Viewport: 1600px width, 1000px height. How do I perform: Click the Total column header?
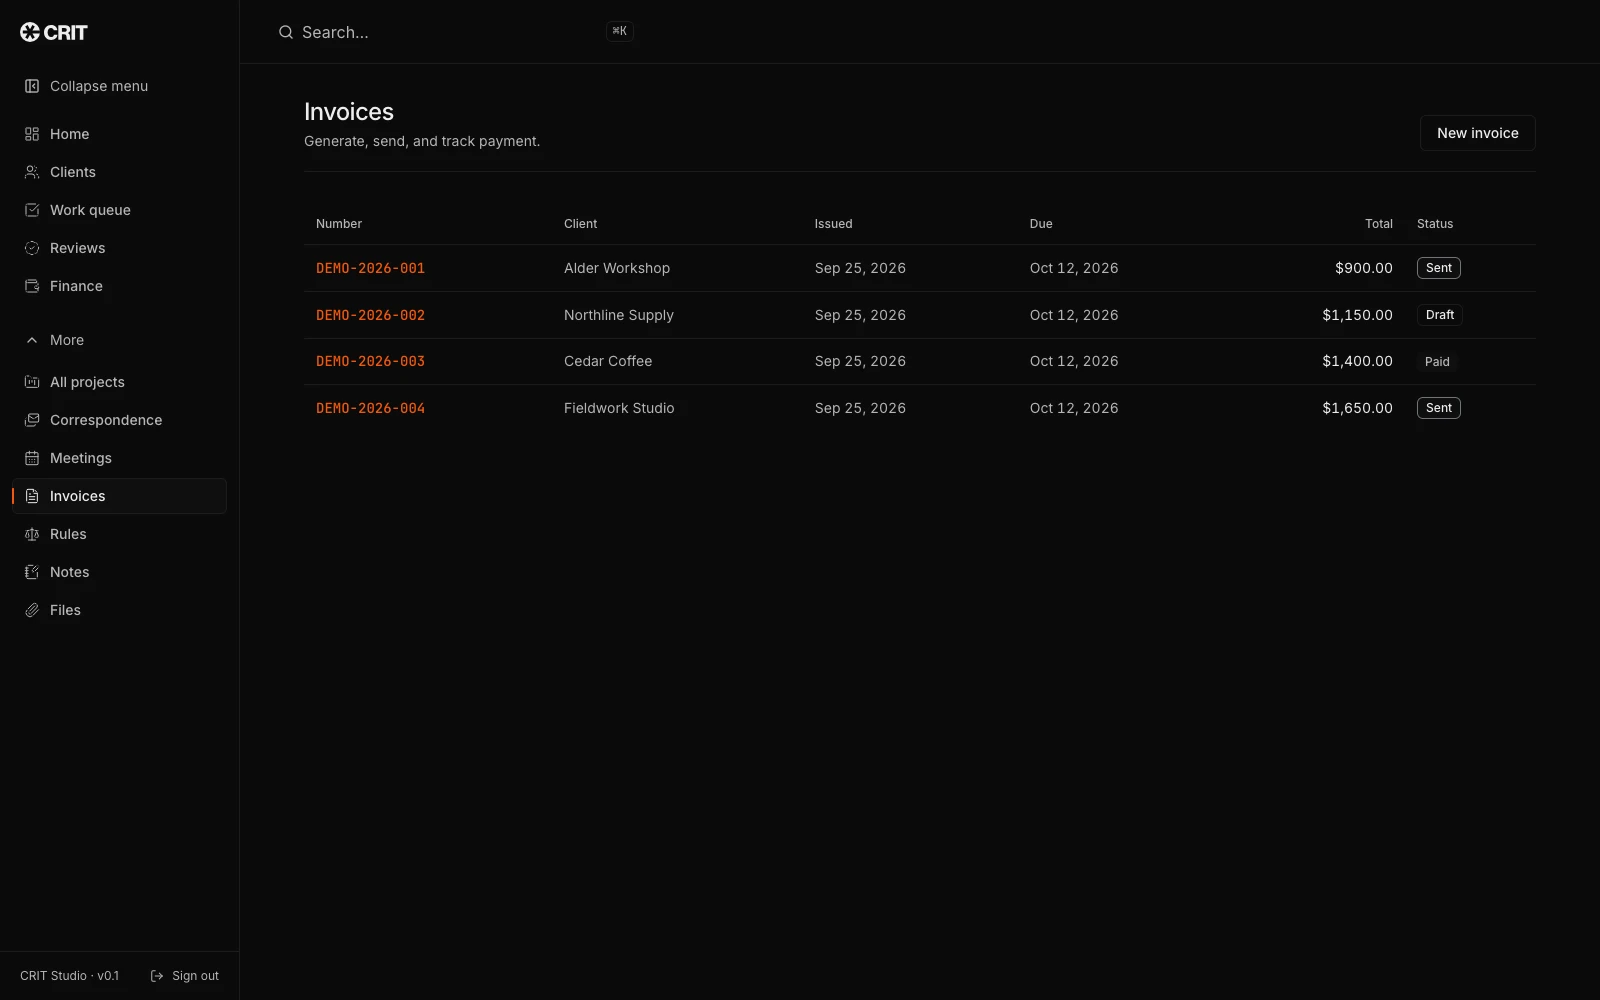tap(1379, 224)
